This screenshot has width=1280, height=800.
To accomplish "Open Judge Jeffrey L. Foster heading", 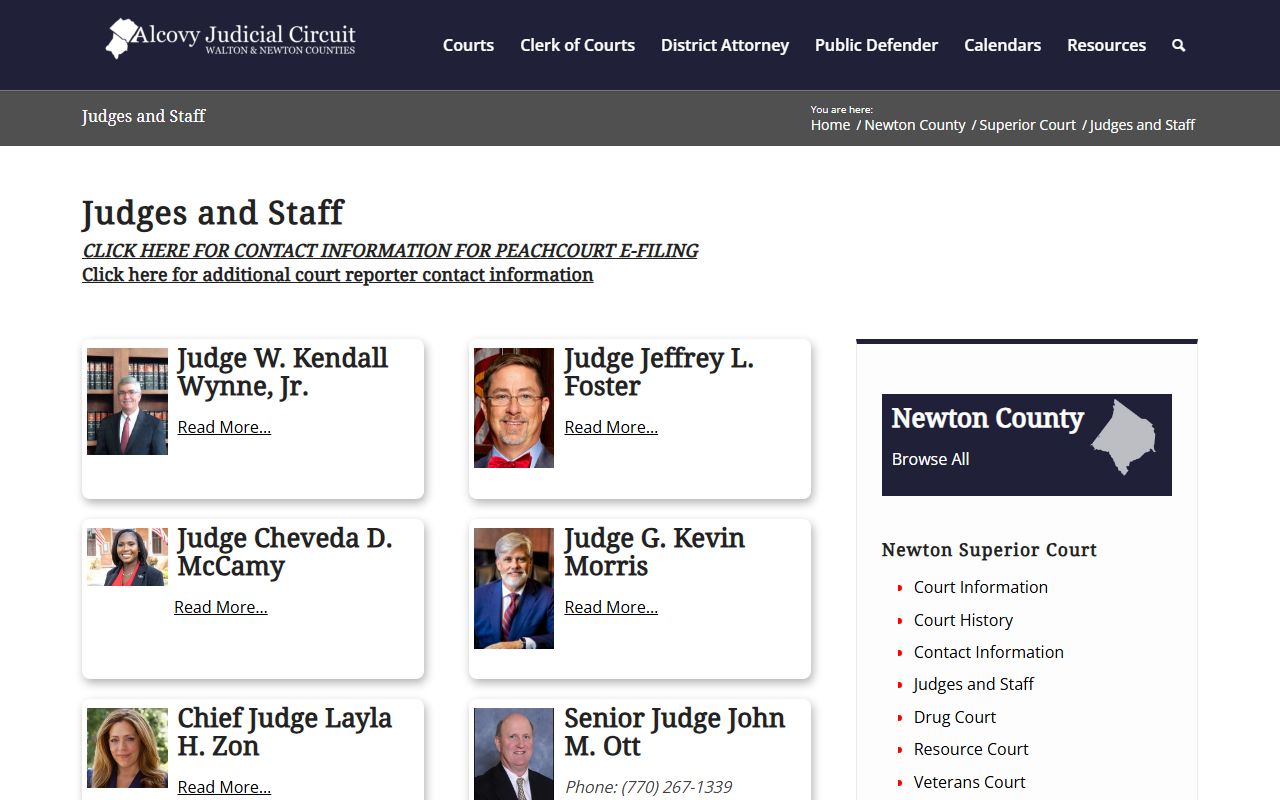I will coord(659,372).
